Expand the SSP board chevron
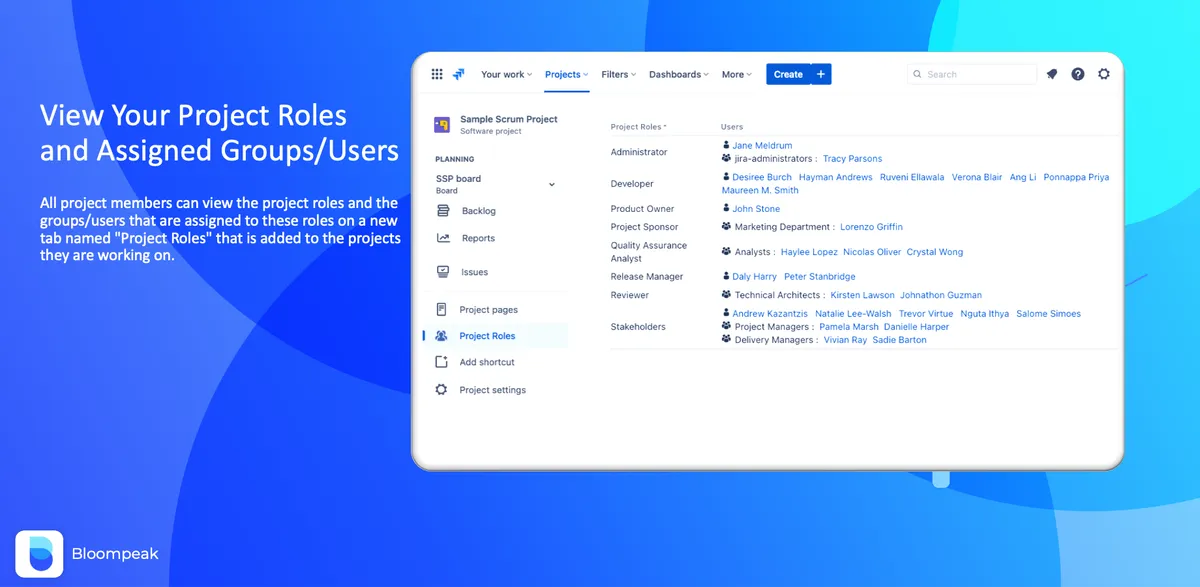This screenshot has height=587, width=1200. point(552,184)
